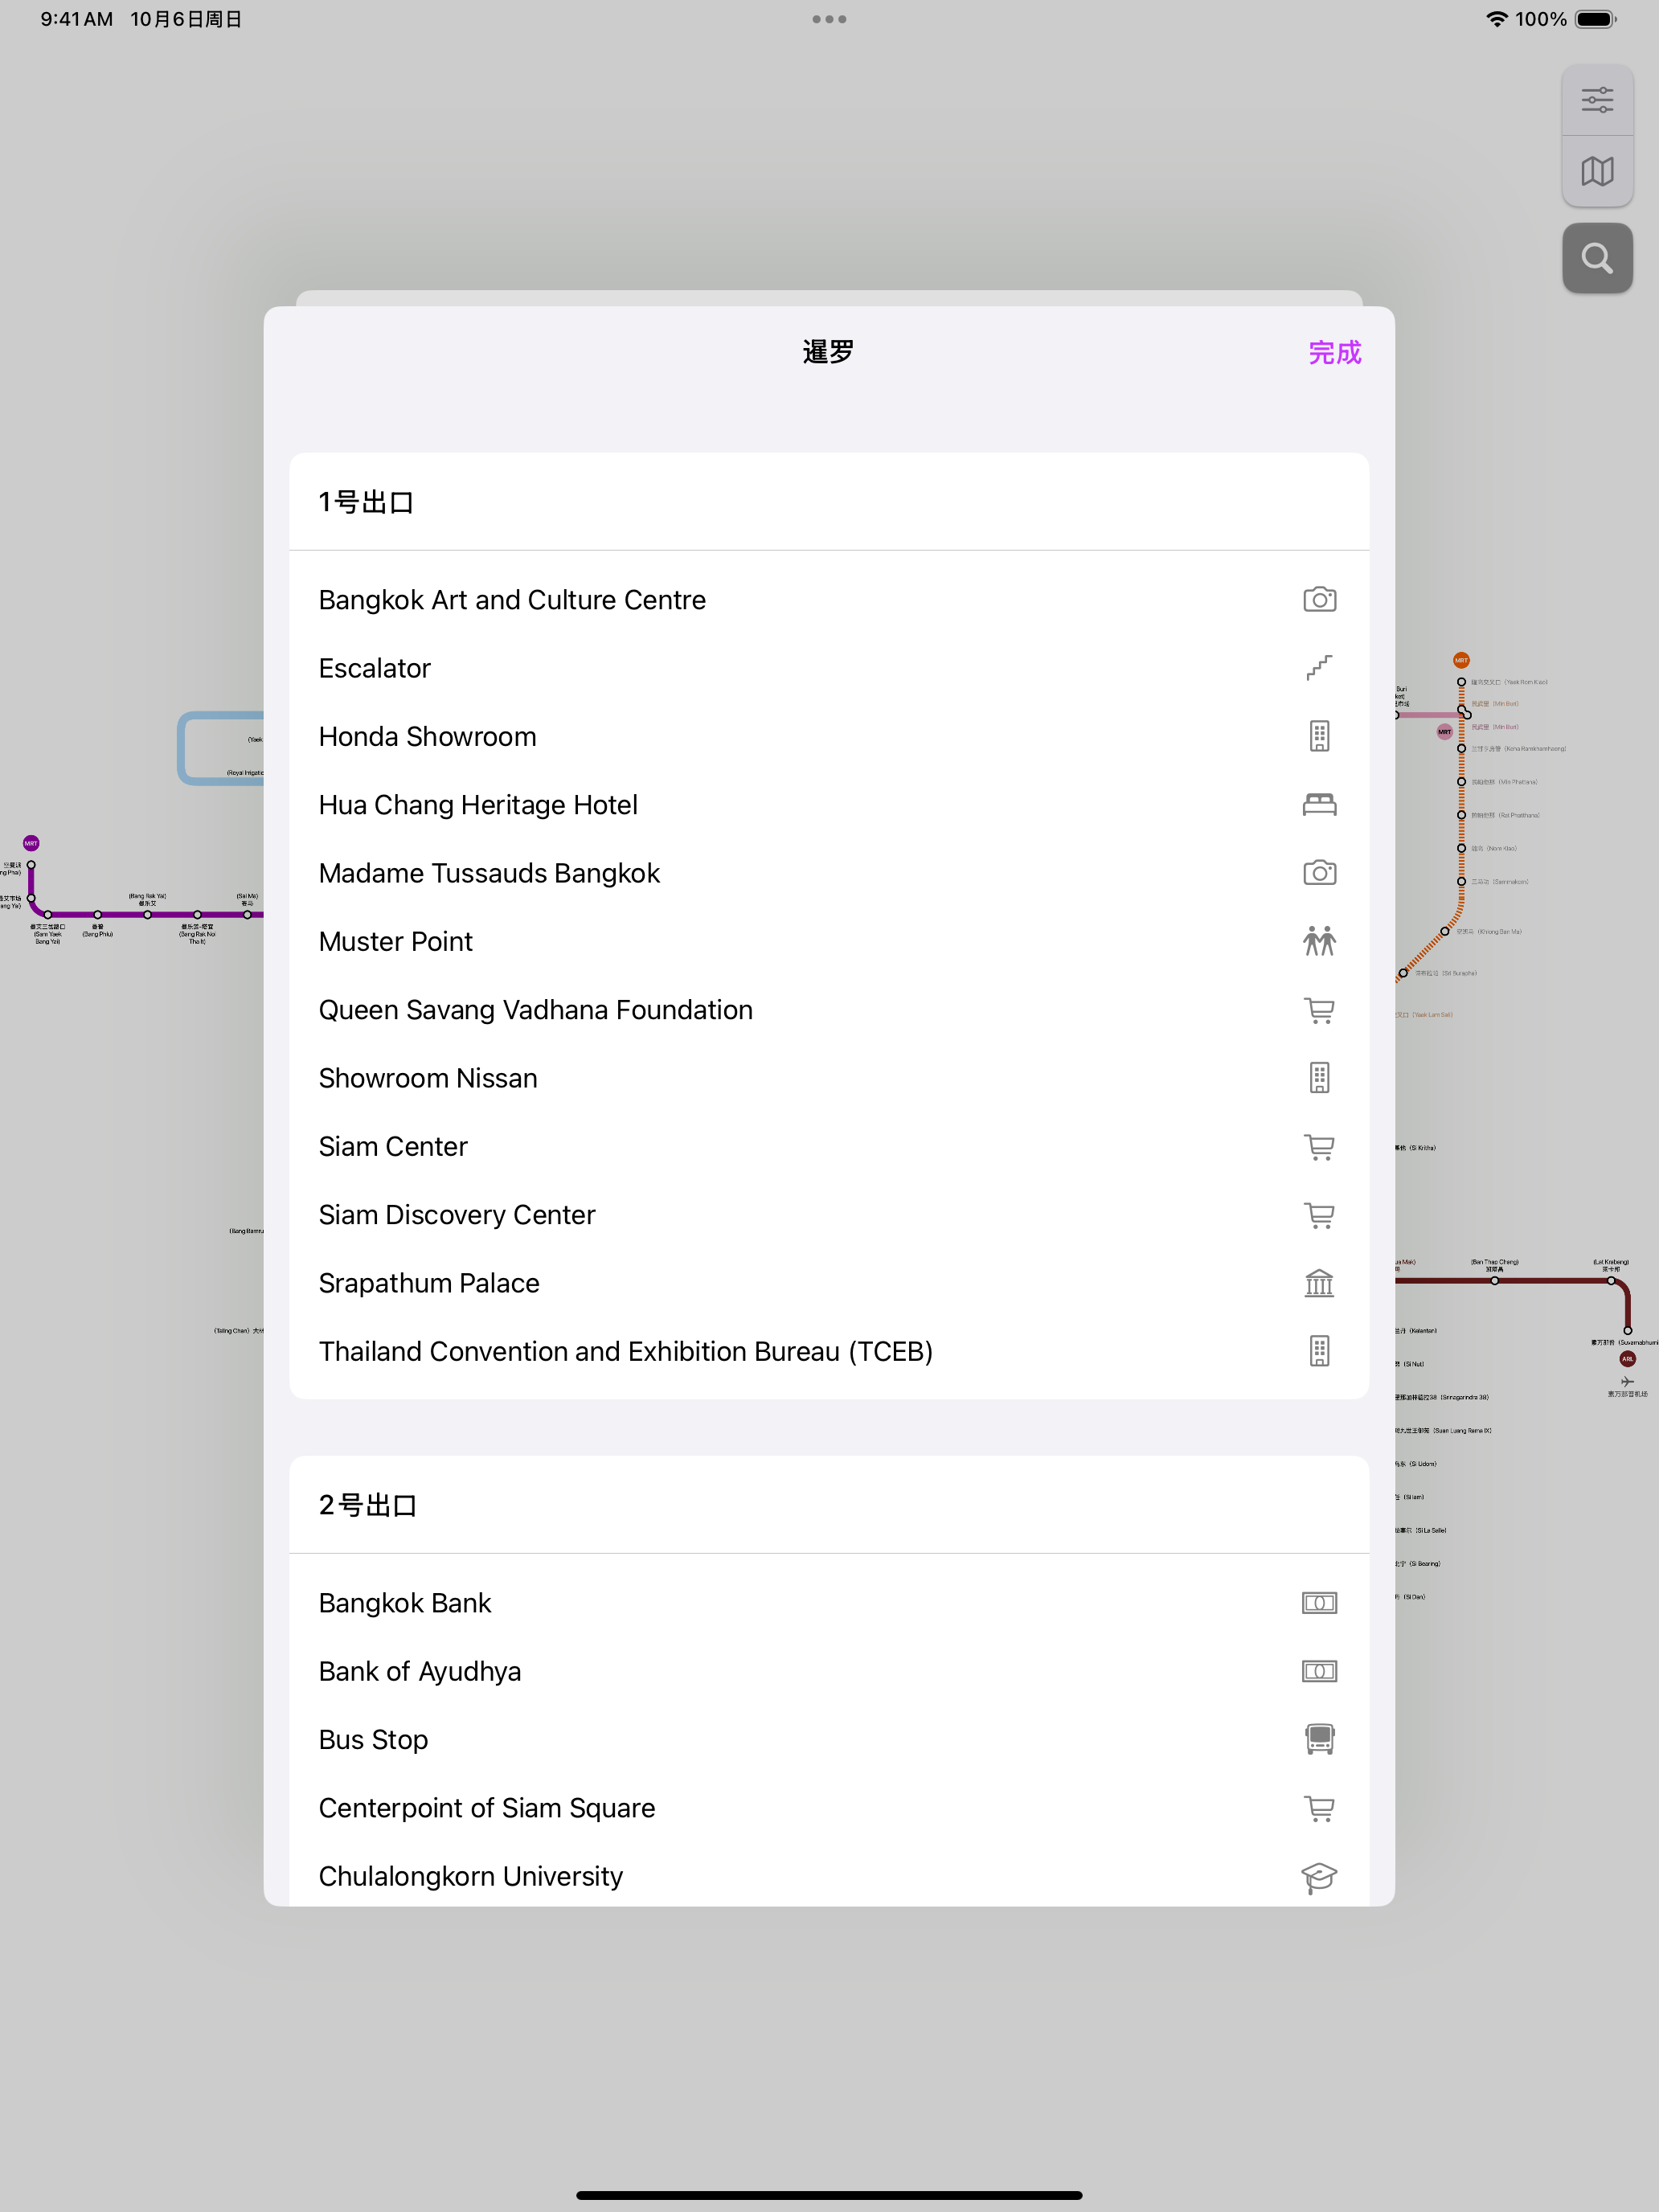Screen dimensions: 1659x2212
Task: Select the Bangkok Bank entry
Action: tap(829, 1603)
